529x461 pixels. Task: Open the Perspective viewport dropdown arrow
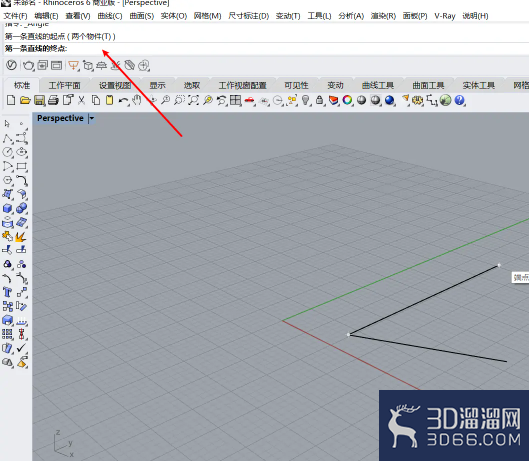coord(91,118)
